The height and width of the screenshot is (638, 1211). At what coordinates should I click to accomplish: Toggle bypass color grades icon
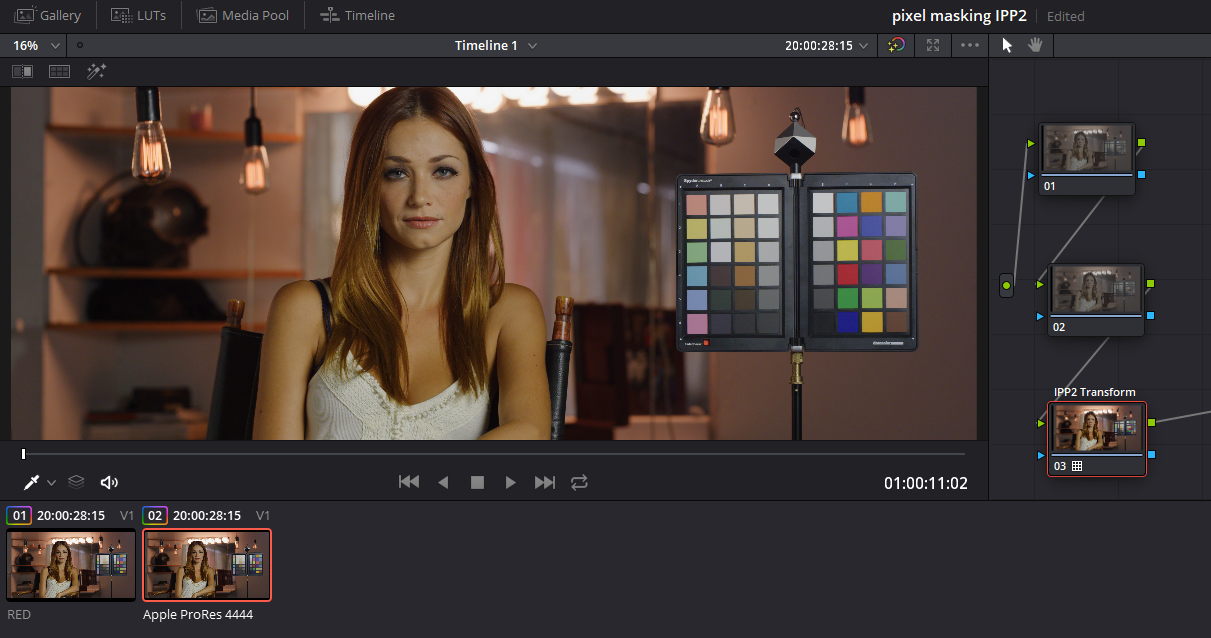click(896, 45)
